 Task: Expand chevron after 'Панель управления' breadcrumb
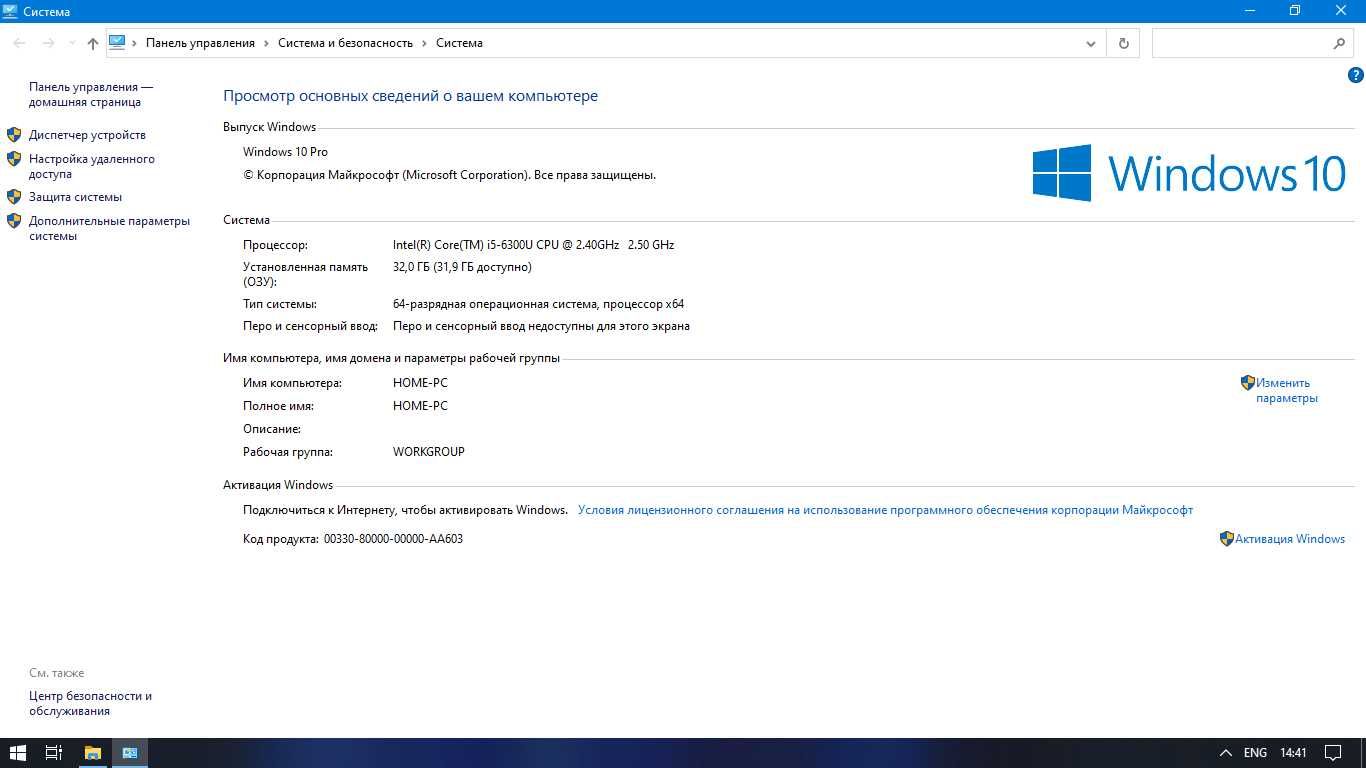pos(266,43)
